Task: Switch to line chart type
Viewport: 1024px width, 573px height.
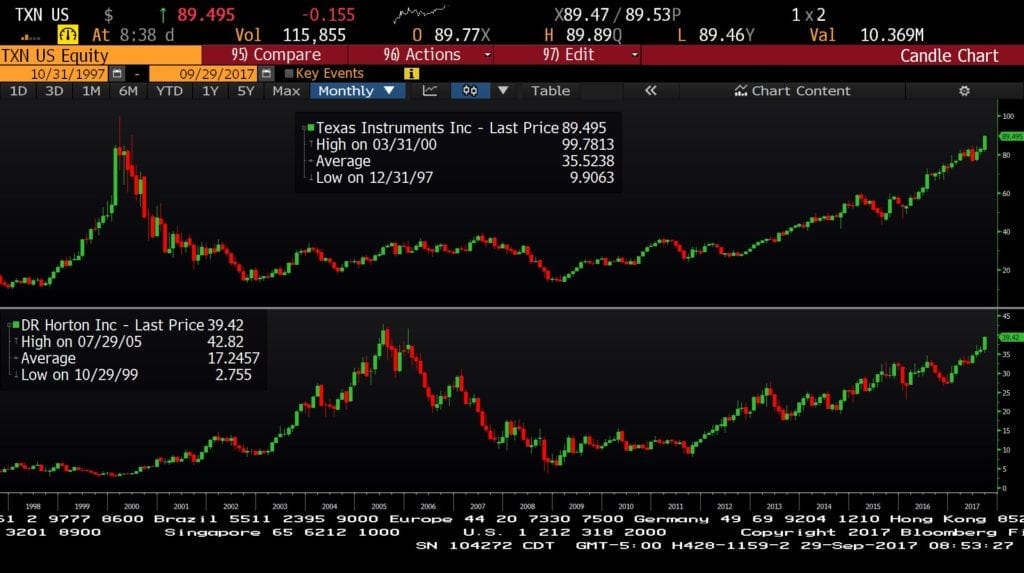Action: click(430, 91)
